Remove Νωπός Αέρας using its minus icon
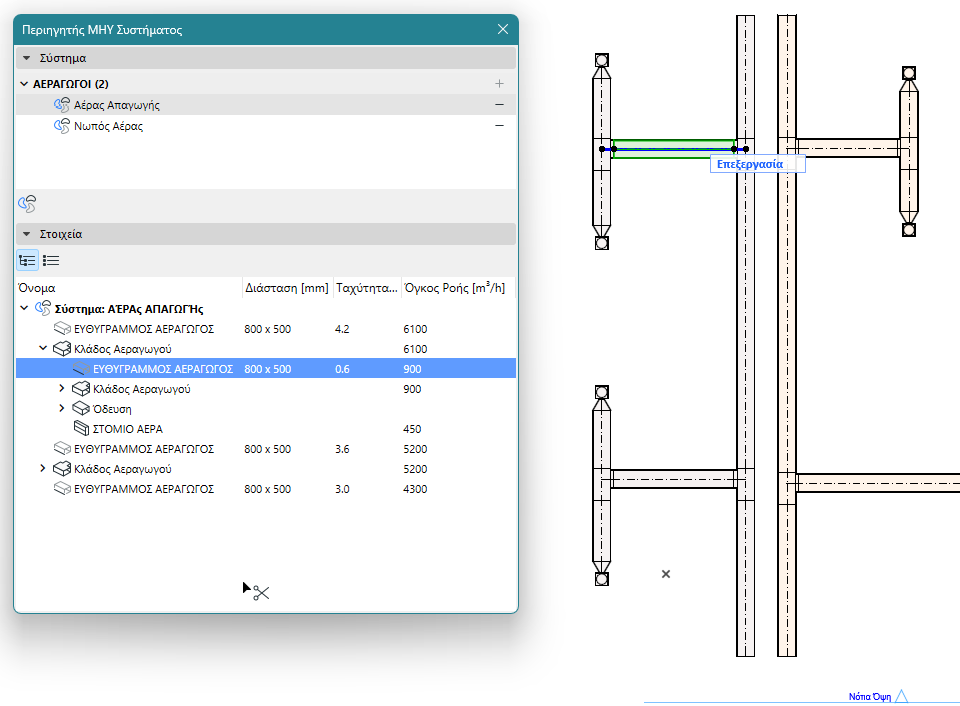Screen dimensions: 960x706 tap(499, 126)
